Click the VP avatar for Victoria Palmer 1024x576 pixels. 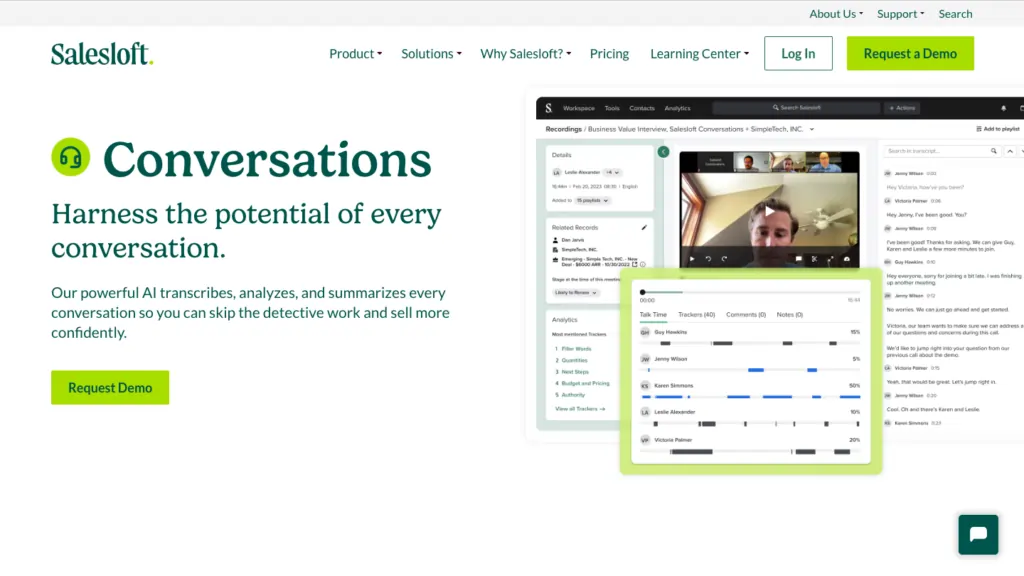(x=645, y=440)
